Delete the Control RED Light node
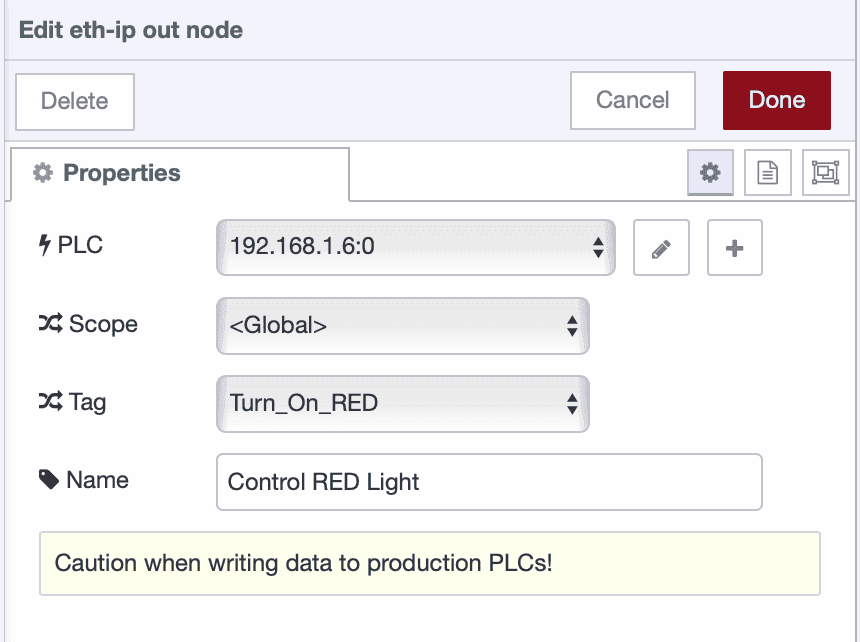860x642 pixels. 74,101
